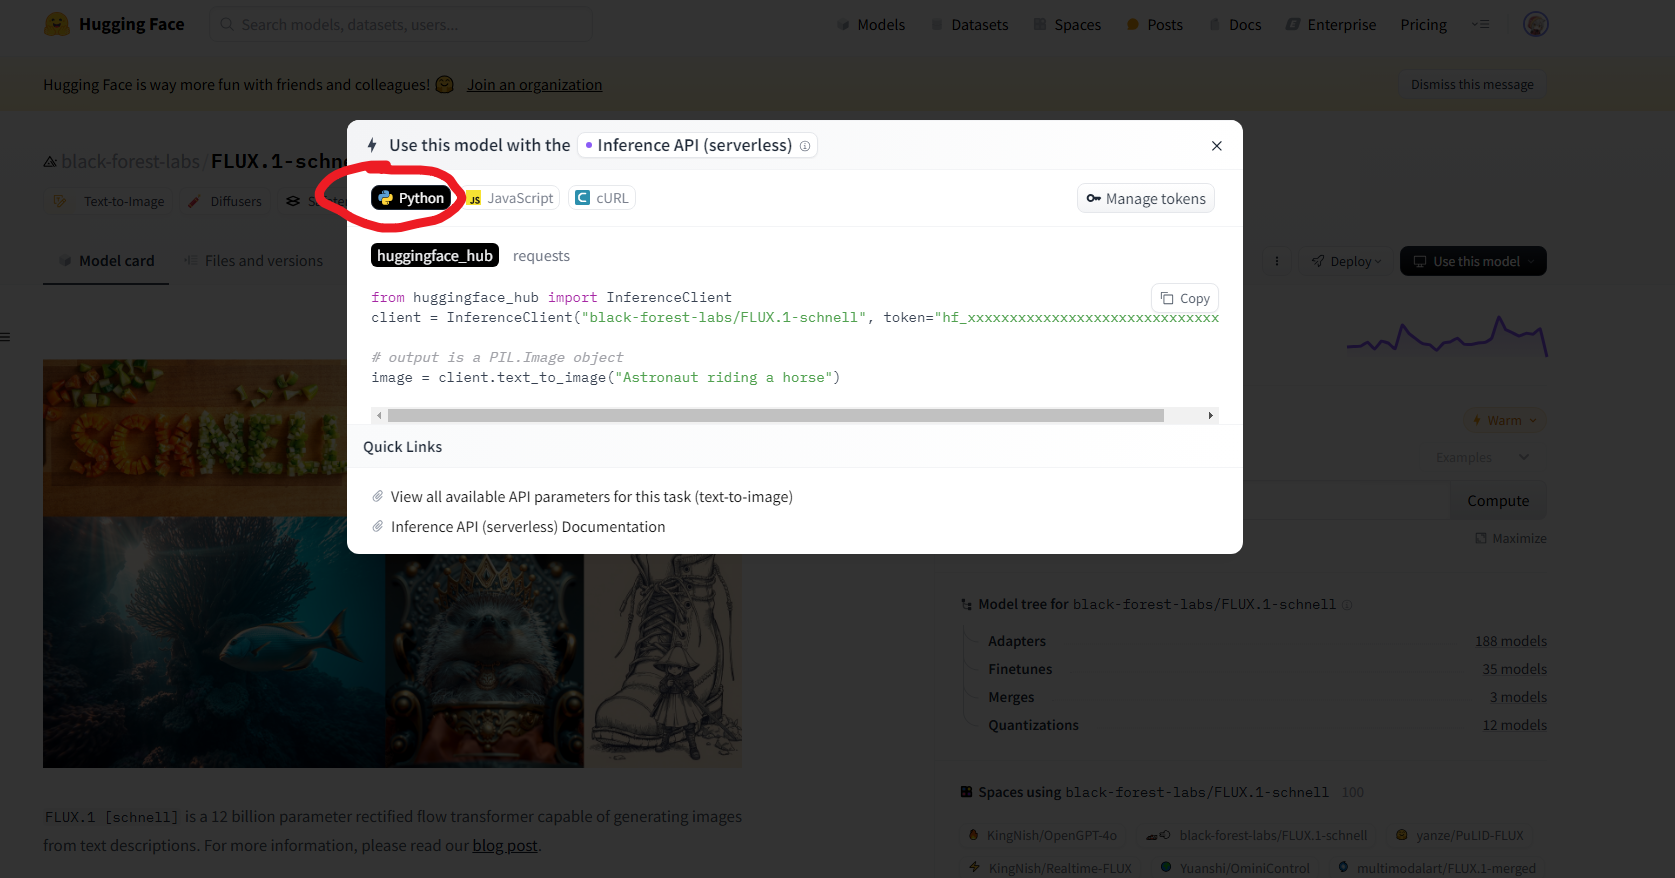This screenshot has width=1675, height=878.
Task: Open Files and versions tab
Action: coord(253,261)
